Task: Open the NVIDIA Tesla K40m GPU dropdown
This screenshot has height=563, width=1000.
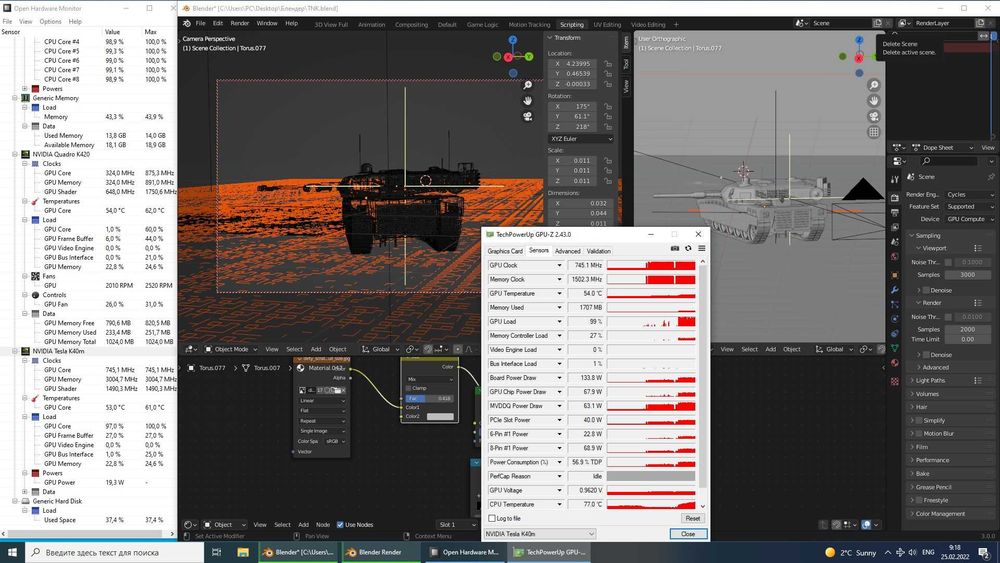Action: coord(540,534)
